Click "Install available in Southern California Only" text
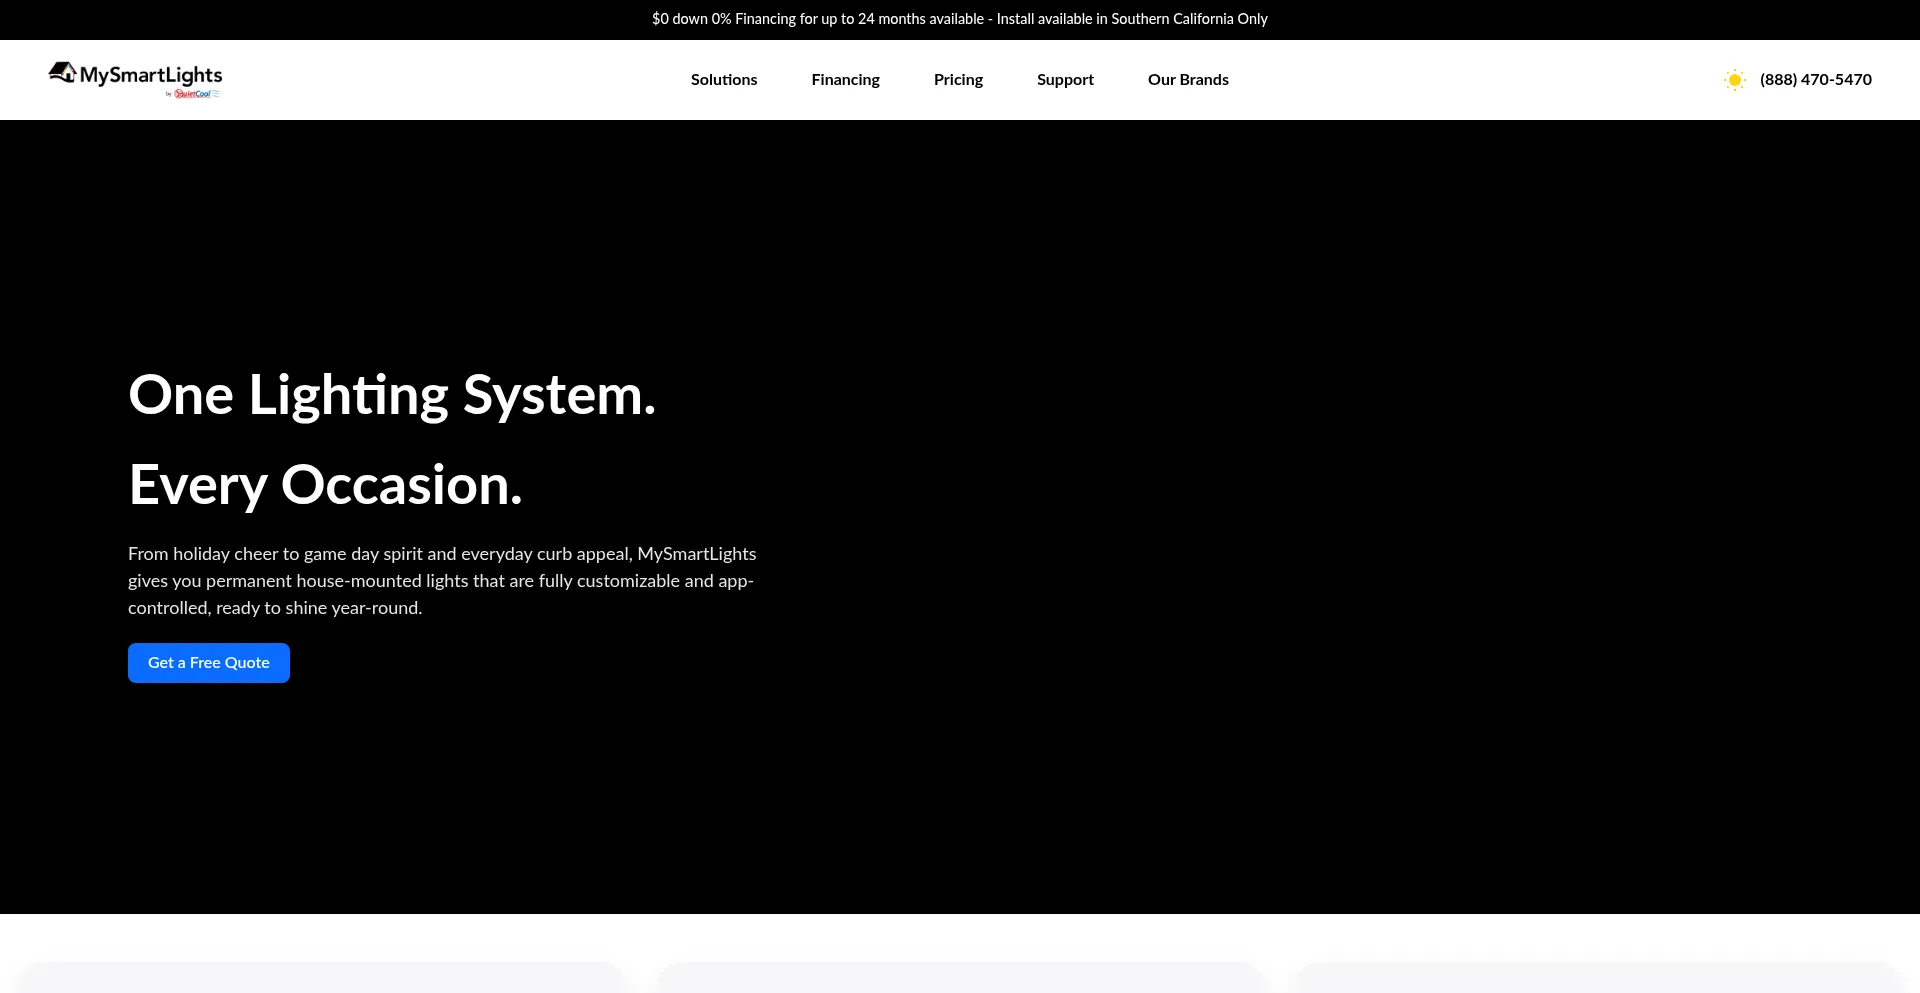Image resolution: width=1920 pixels, height=993 pixels. [1132, 19]
